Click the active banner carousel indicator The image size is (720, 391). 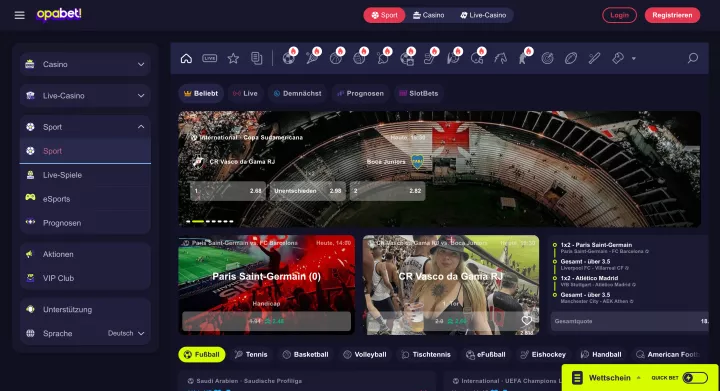pyautogui.click(x=198, y=221)
